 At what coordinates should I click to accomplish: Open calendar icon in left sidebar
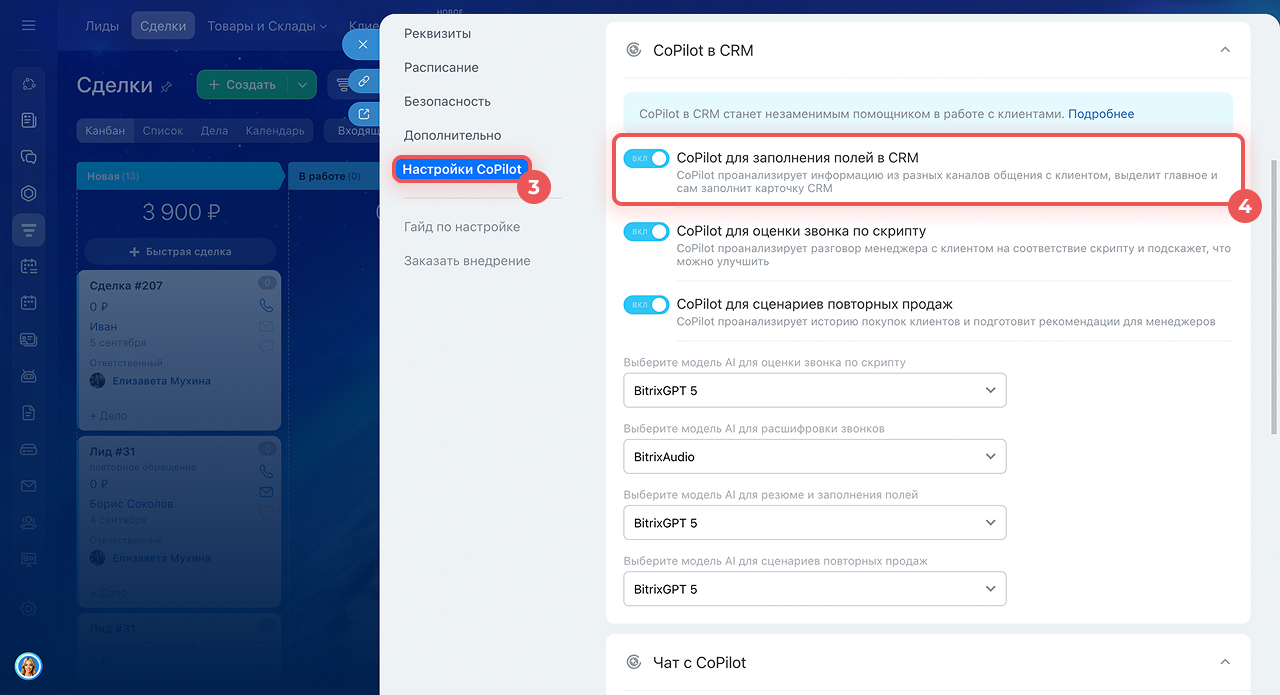tap(28, 302)
